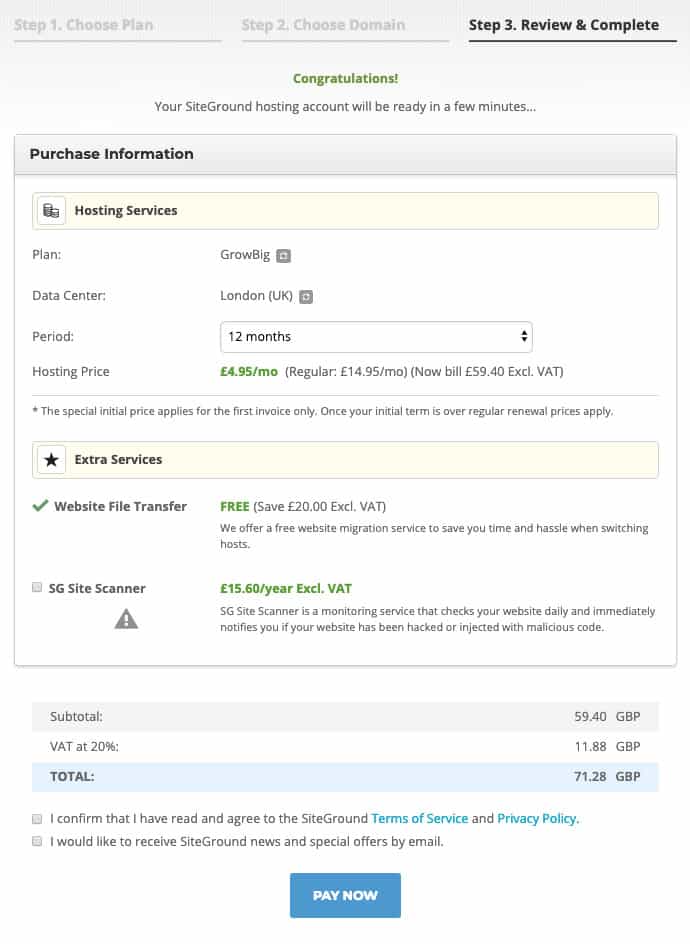
Task: Click the Congratulations! message
Action: click(345, 78)
